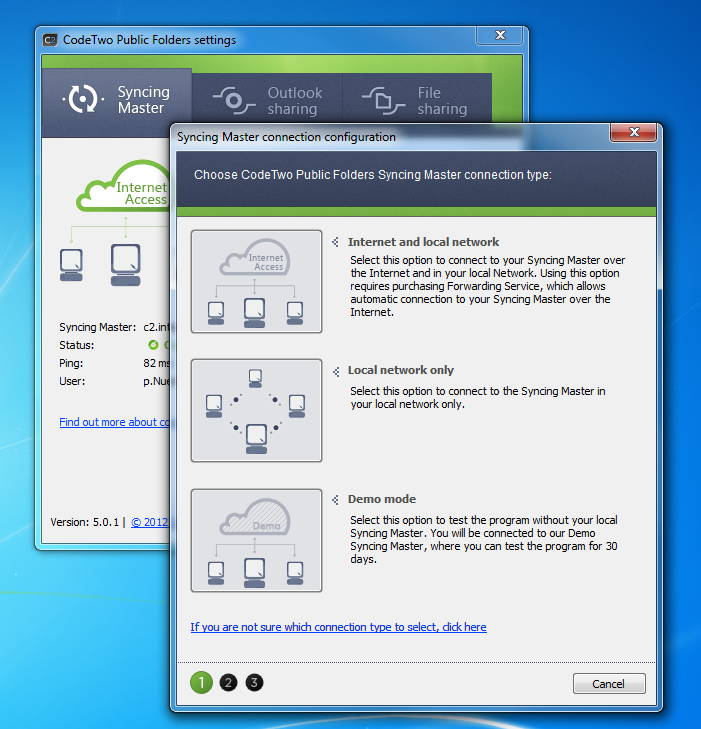Open the connection type help link
The height and width of the screenshot is (729, 701).
pyautogui.click(x=338, y=627)
